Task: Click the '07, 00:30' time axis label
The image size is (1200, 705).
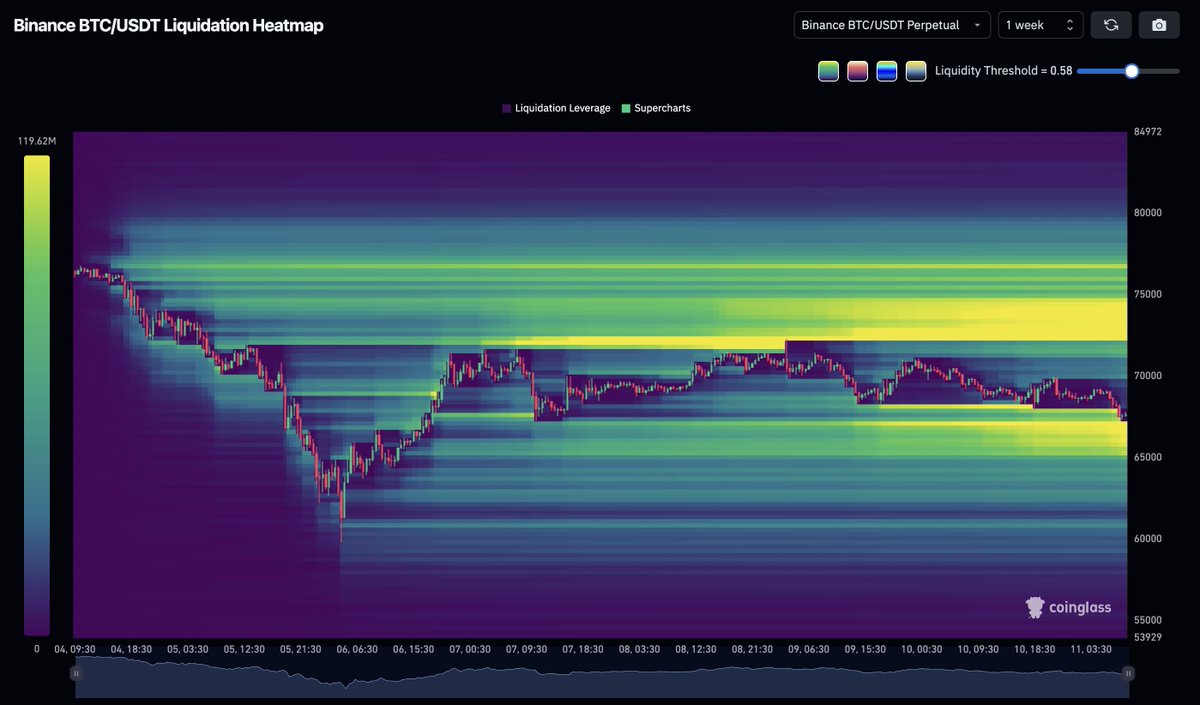Action: (470, 649)
